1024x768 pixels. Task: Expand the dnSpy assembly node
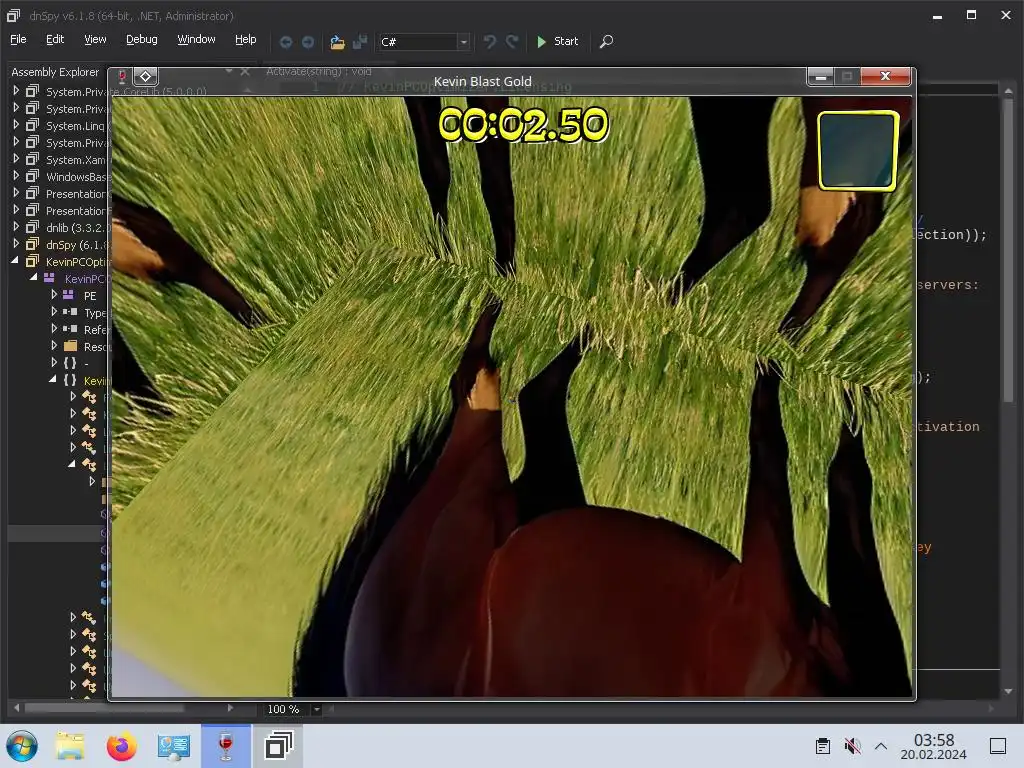click(x=16, y=244)
